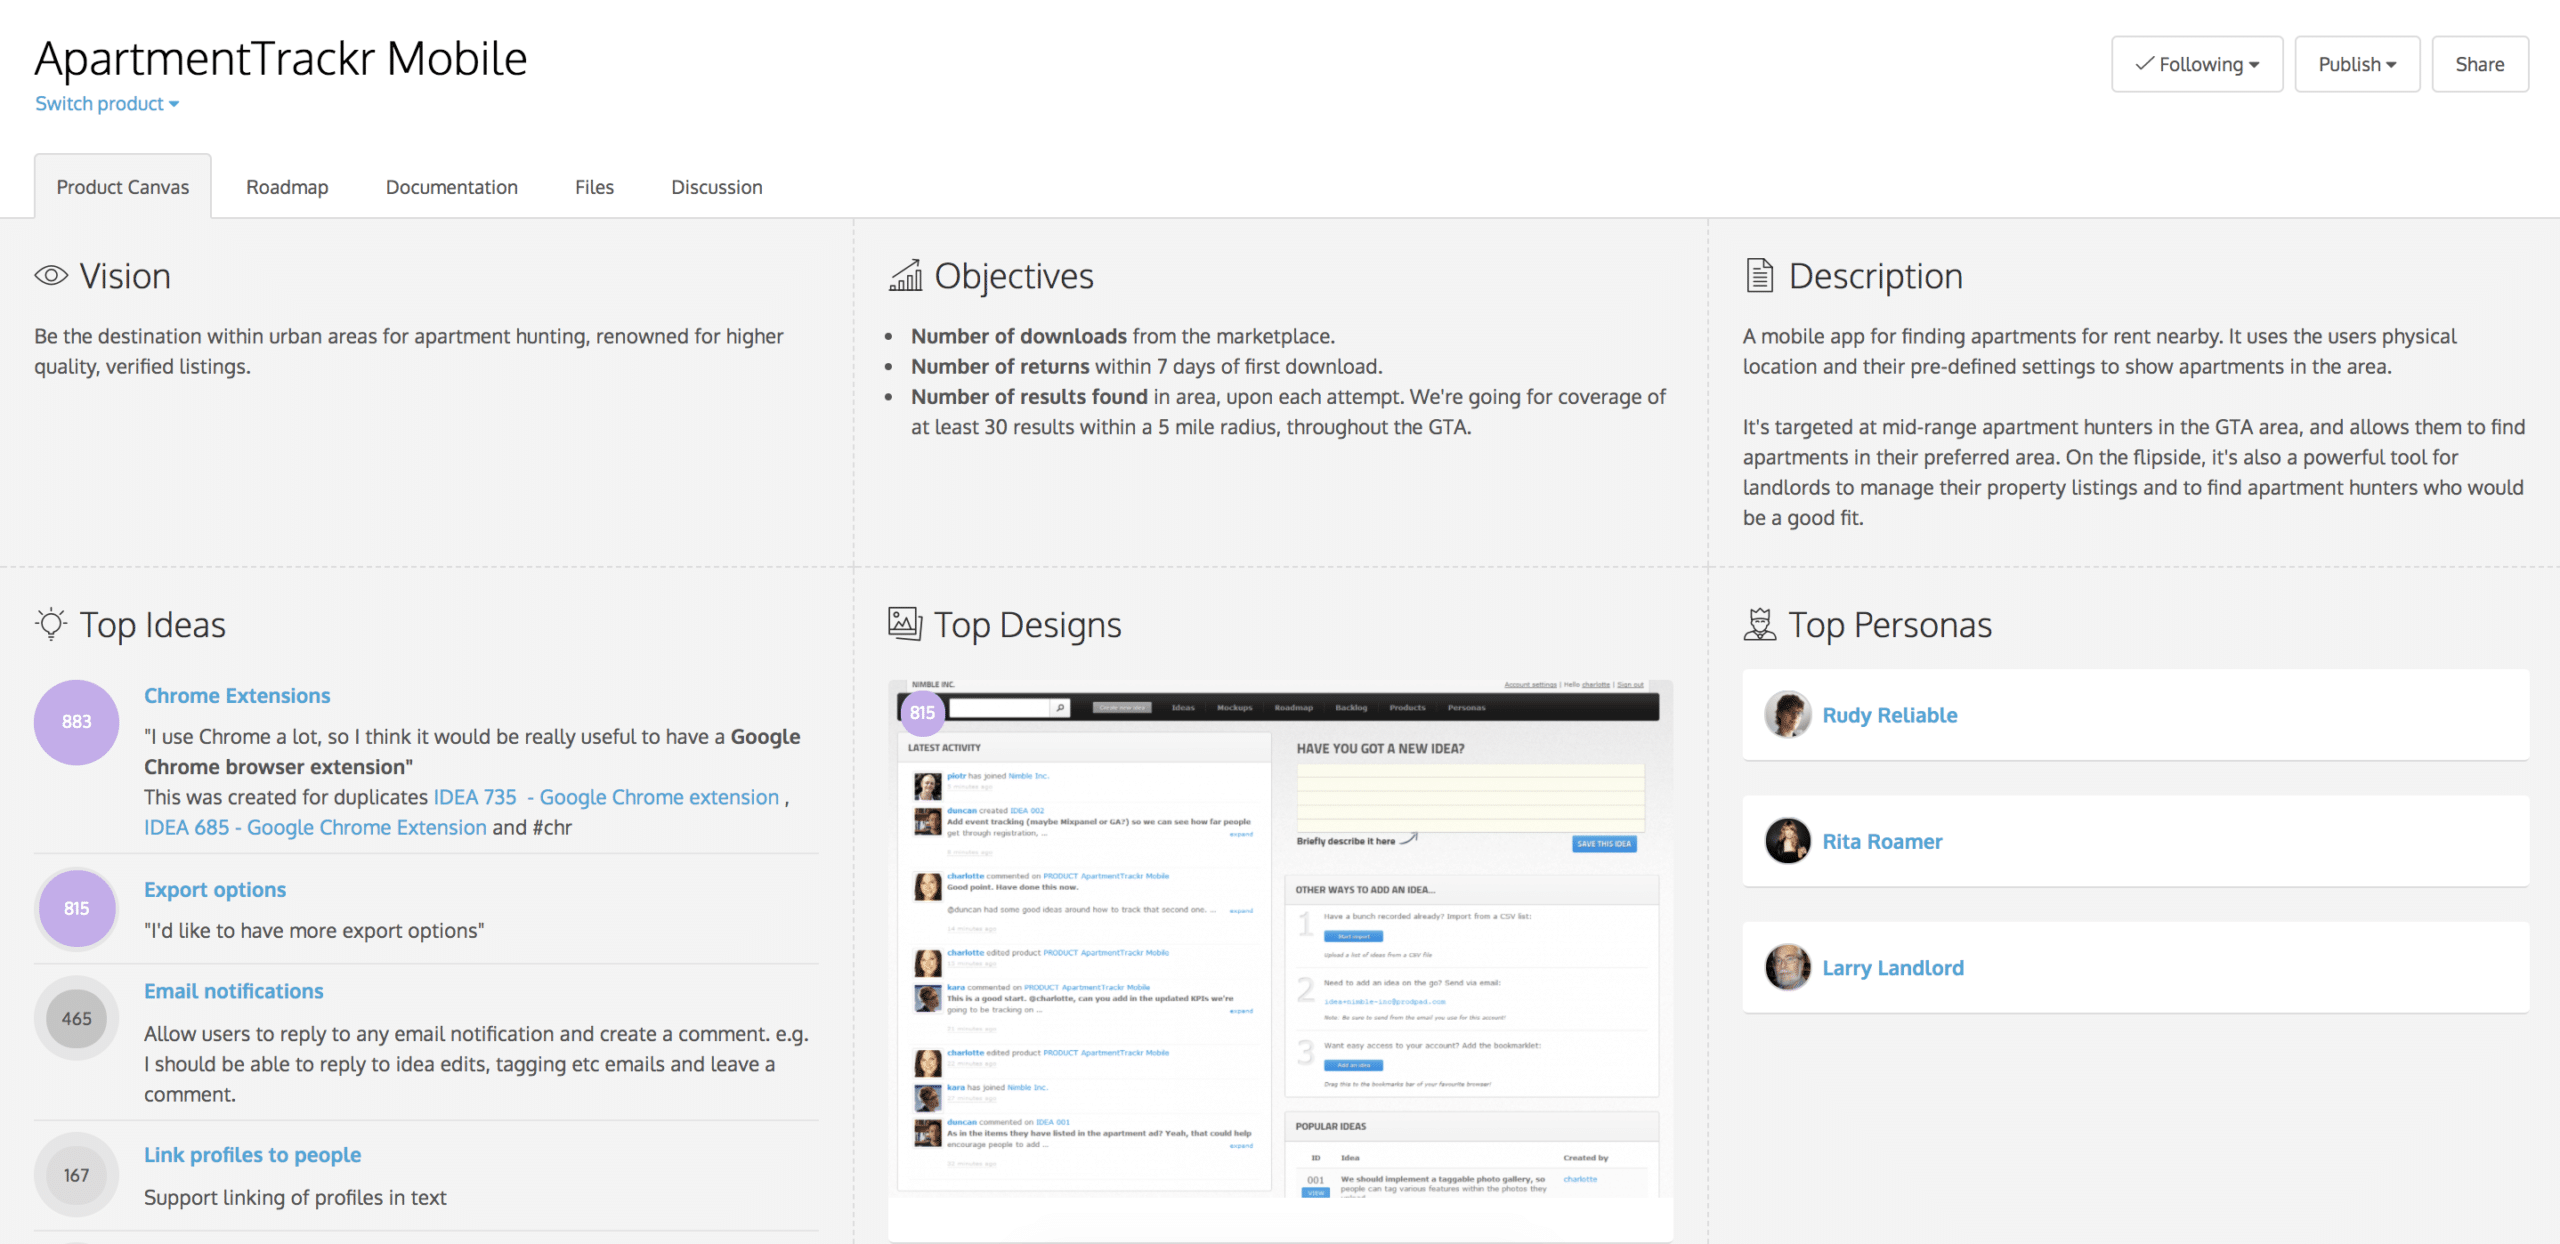Click 'Support linking of profiles in text'
Screen dimensions: 2560x1244
click(295, 1197)
